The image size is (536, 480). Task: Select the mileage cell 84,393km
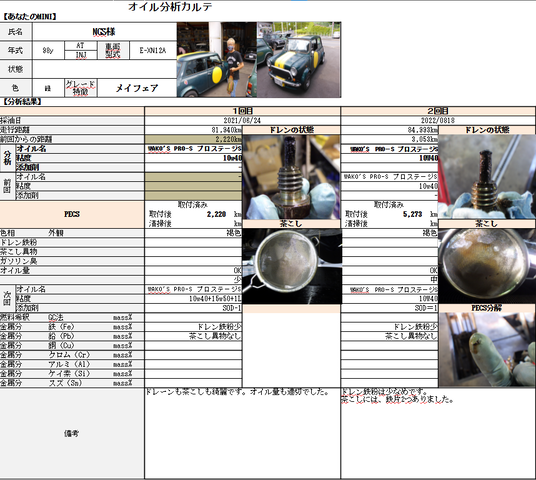(x=389, y=130)
